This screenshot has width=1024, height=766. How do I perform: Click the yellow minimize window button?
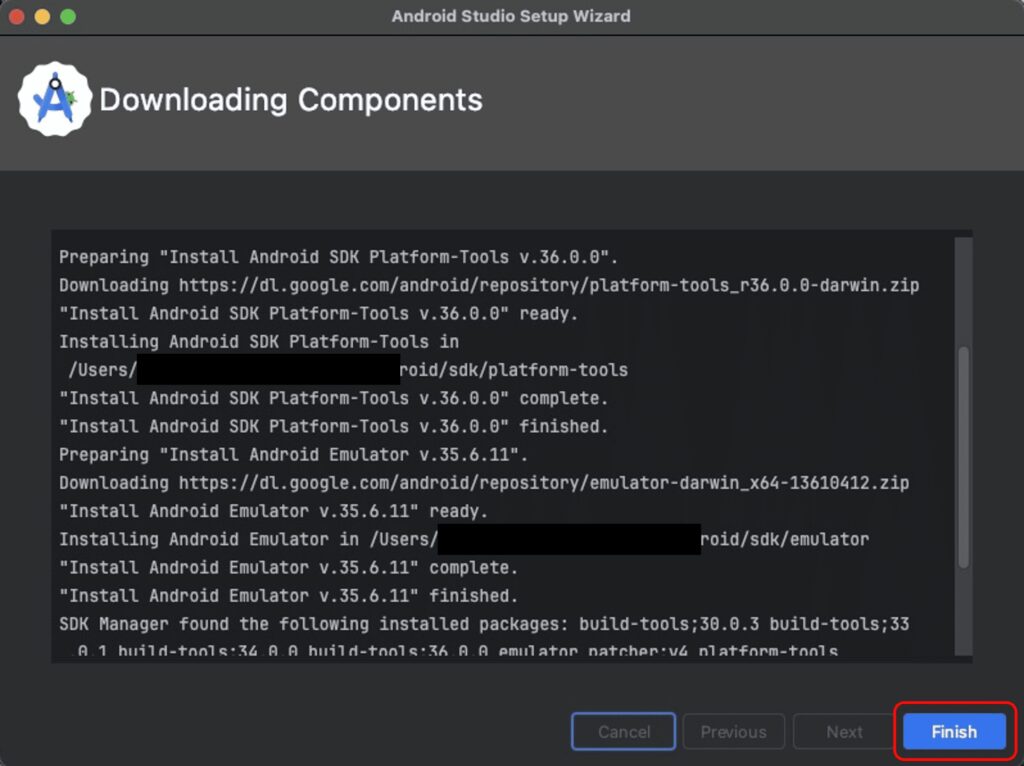[42, 16]
